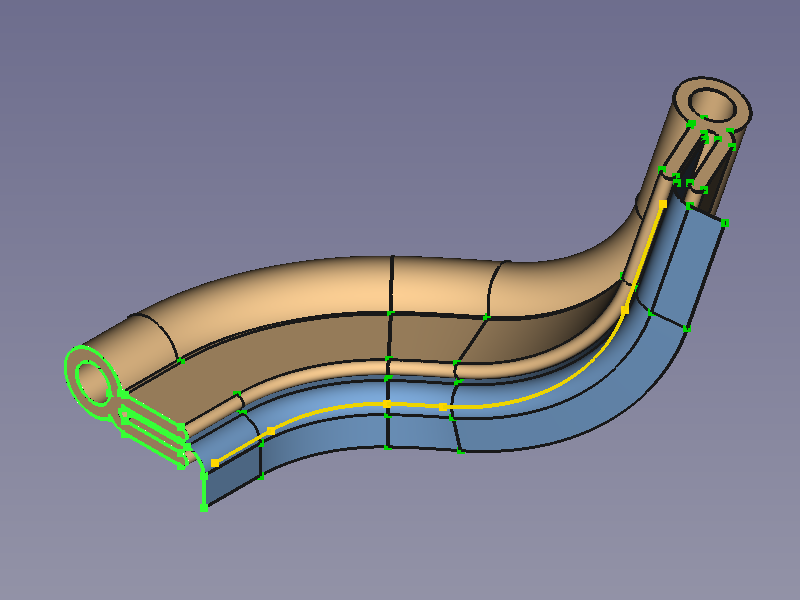Image resolution: width=800 pixels, height=600 pixels.
Task: Select the inner hole of the left ring
Action: (92, 380)
